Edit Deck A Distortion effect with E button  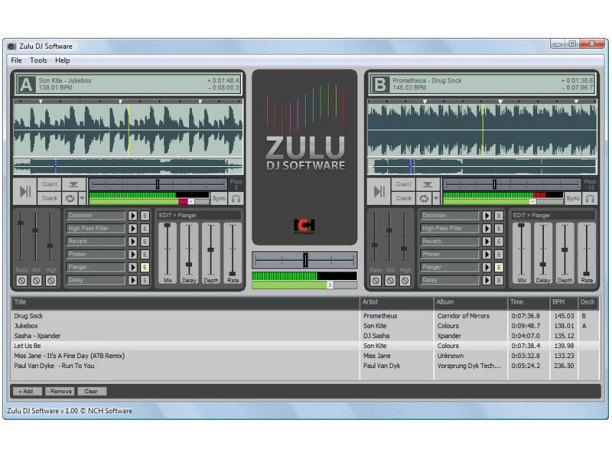(145, 215)
